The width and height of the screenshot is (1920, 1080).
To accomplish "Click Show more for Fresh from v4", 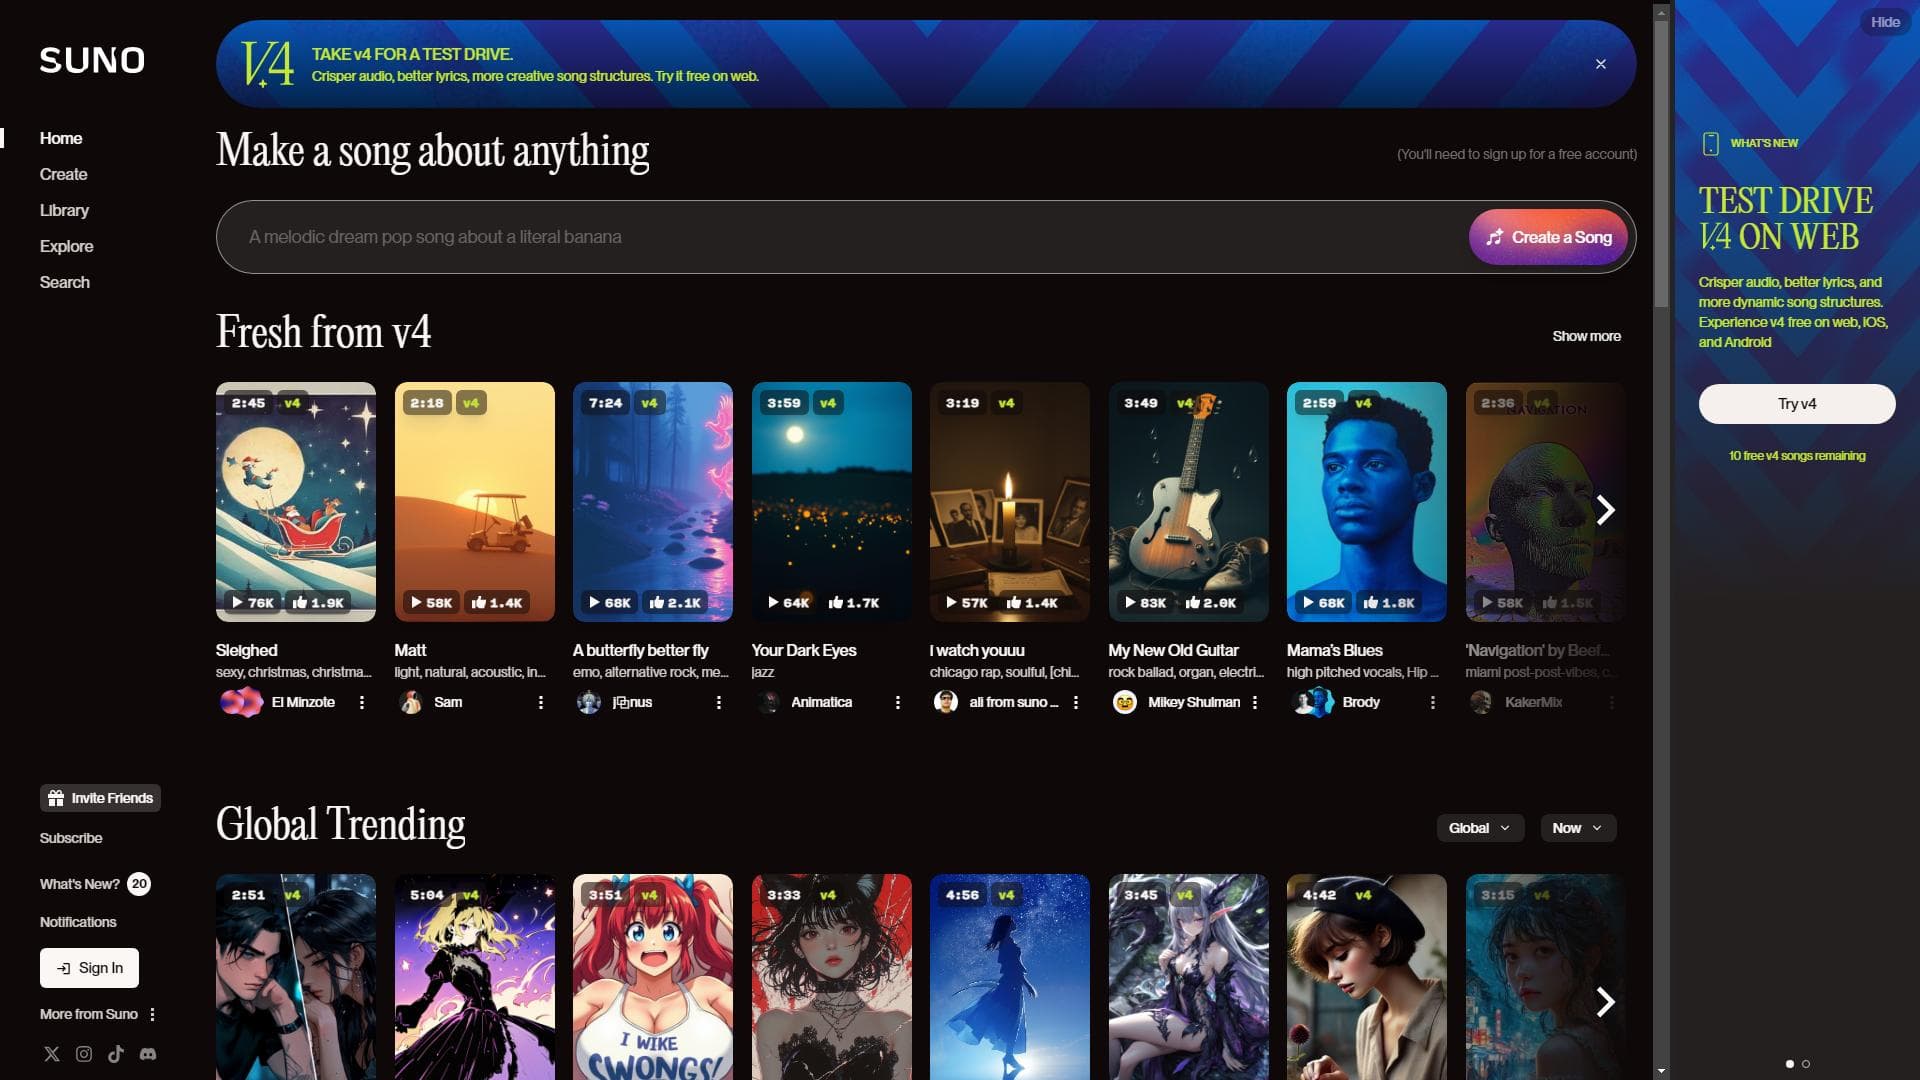I will click(1586, 336).
